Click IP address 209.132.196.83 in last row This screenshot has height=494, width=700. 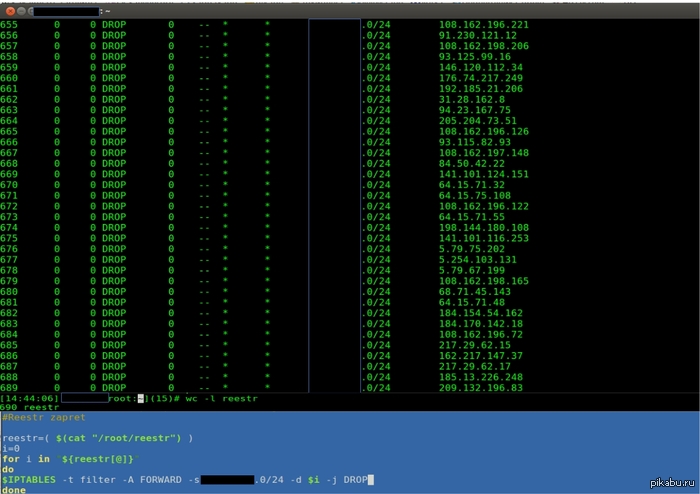pyautogui.click(x=480, y=388)
